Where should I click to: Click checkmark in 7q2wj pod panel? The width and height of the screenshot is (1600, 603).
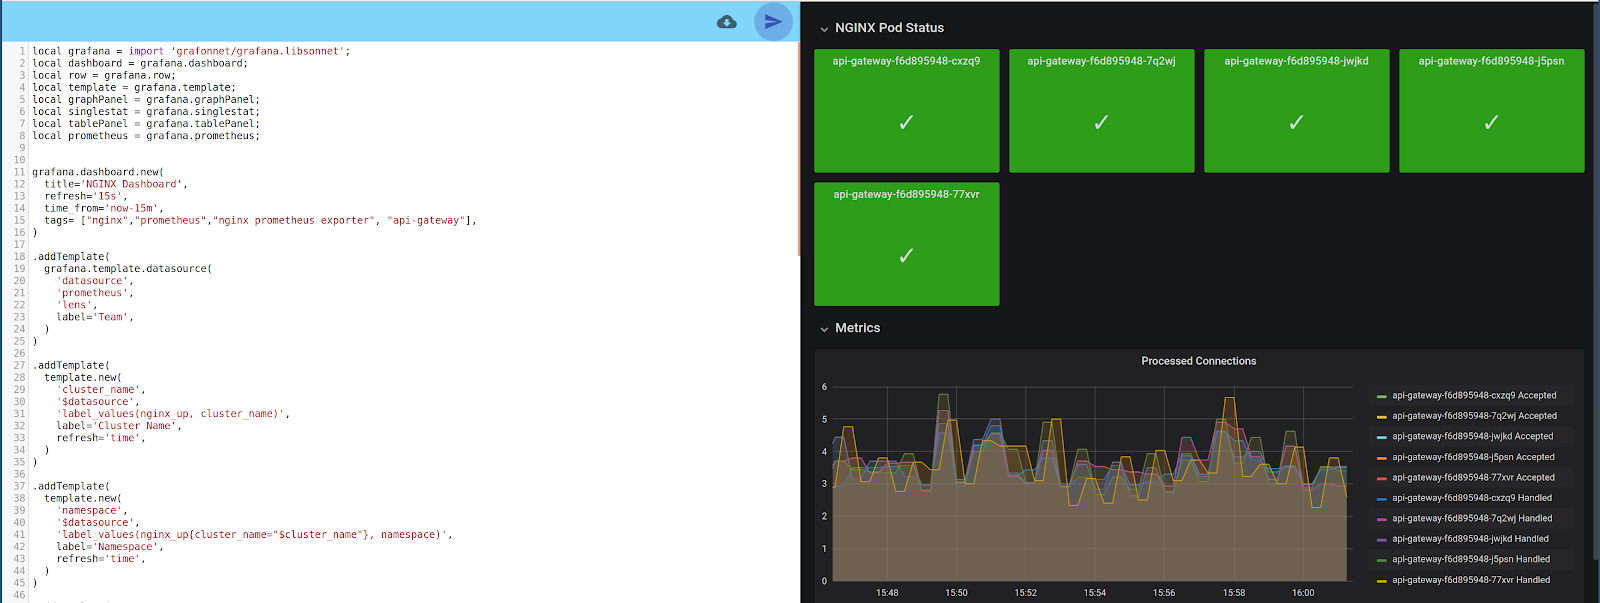click(x=1101, y=122)
